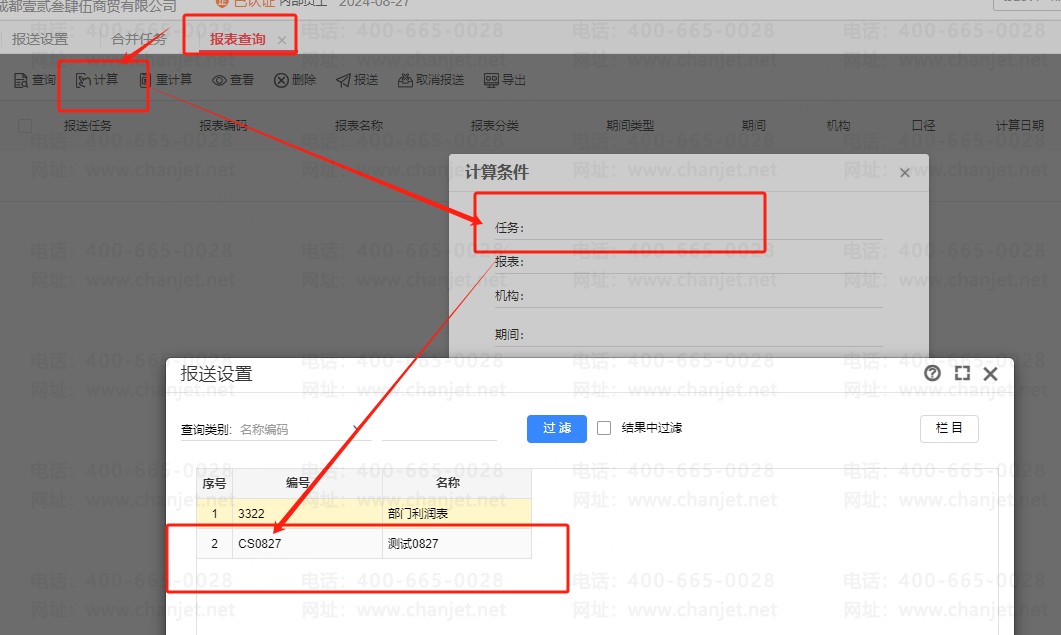
Task: Click the 机构 column header in main table
Action: (838, 125)
